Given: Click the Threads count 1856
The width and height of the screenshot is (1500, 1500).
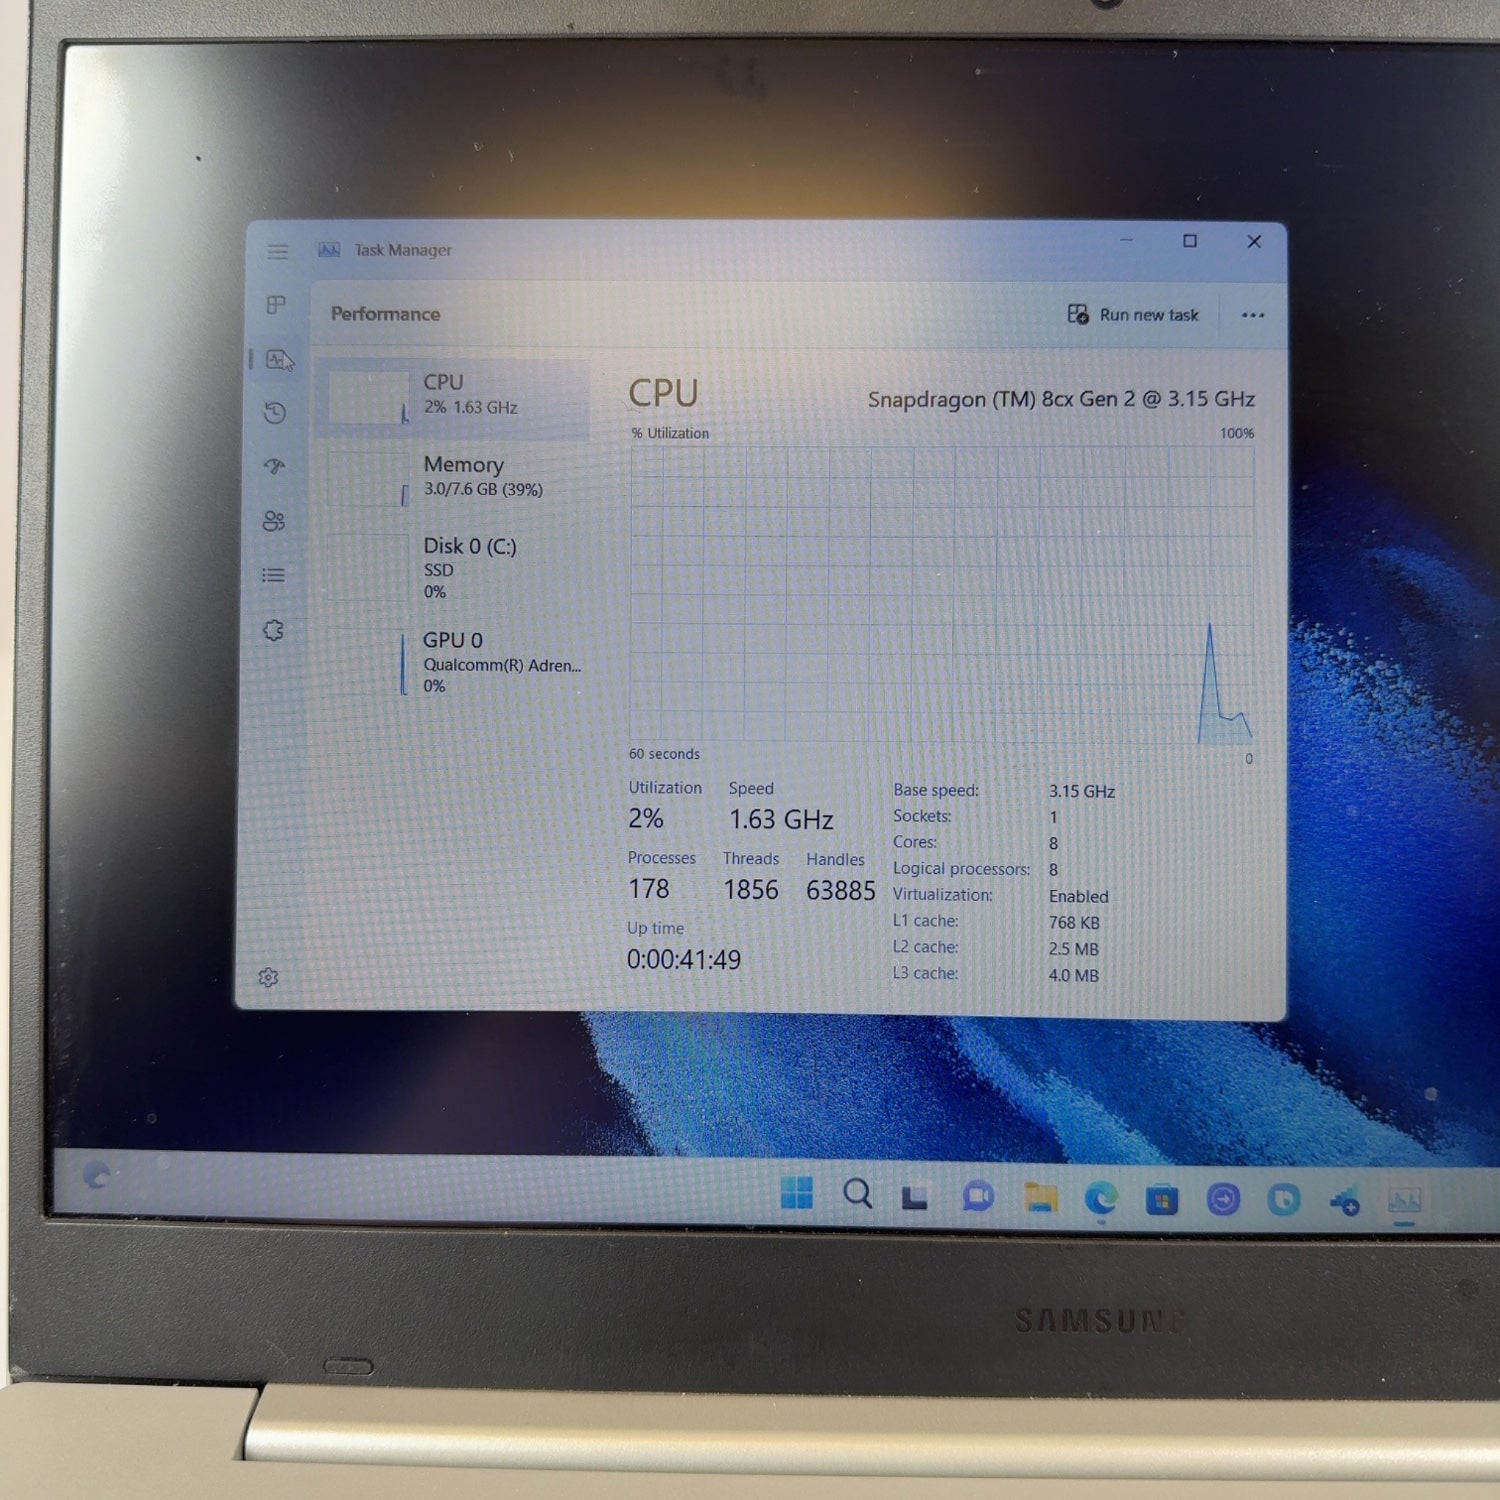Looking at the screenshot, I should coord(751,890).
